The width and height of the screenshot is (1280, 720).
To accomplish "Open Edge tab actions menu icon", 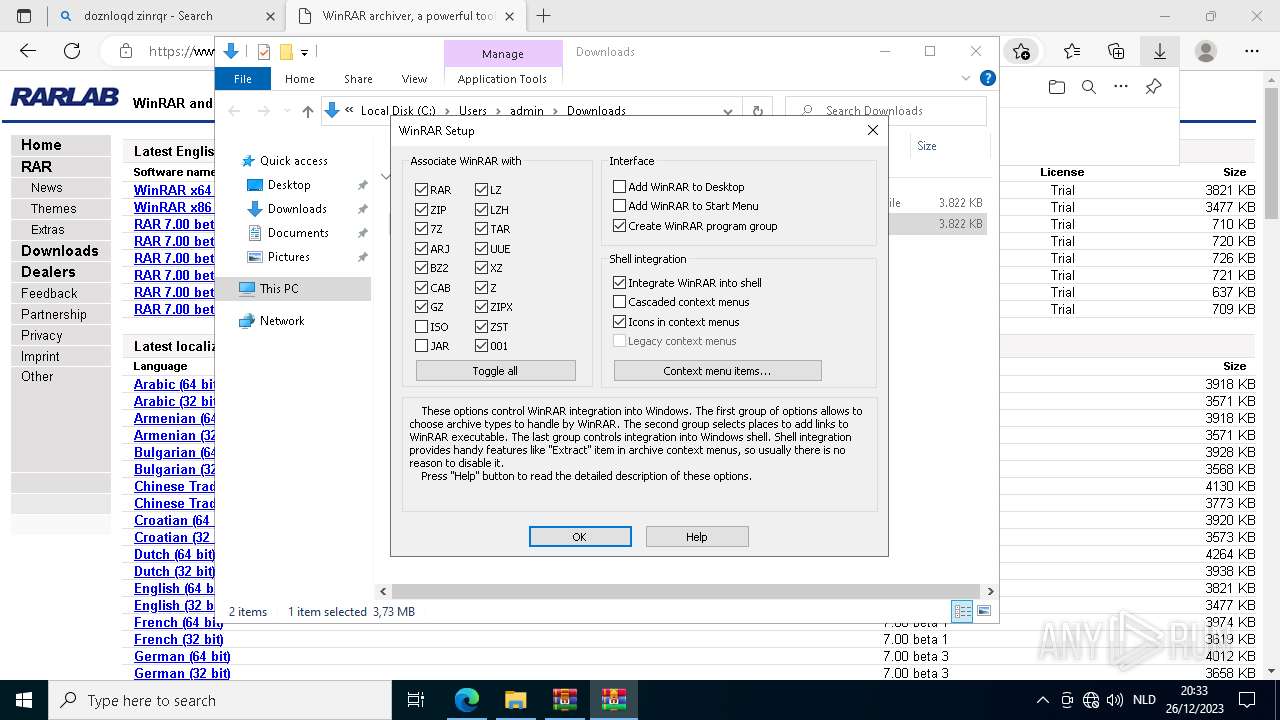I will pos(24,16).
